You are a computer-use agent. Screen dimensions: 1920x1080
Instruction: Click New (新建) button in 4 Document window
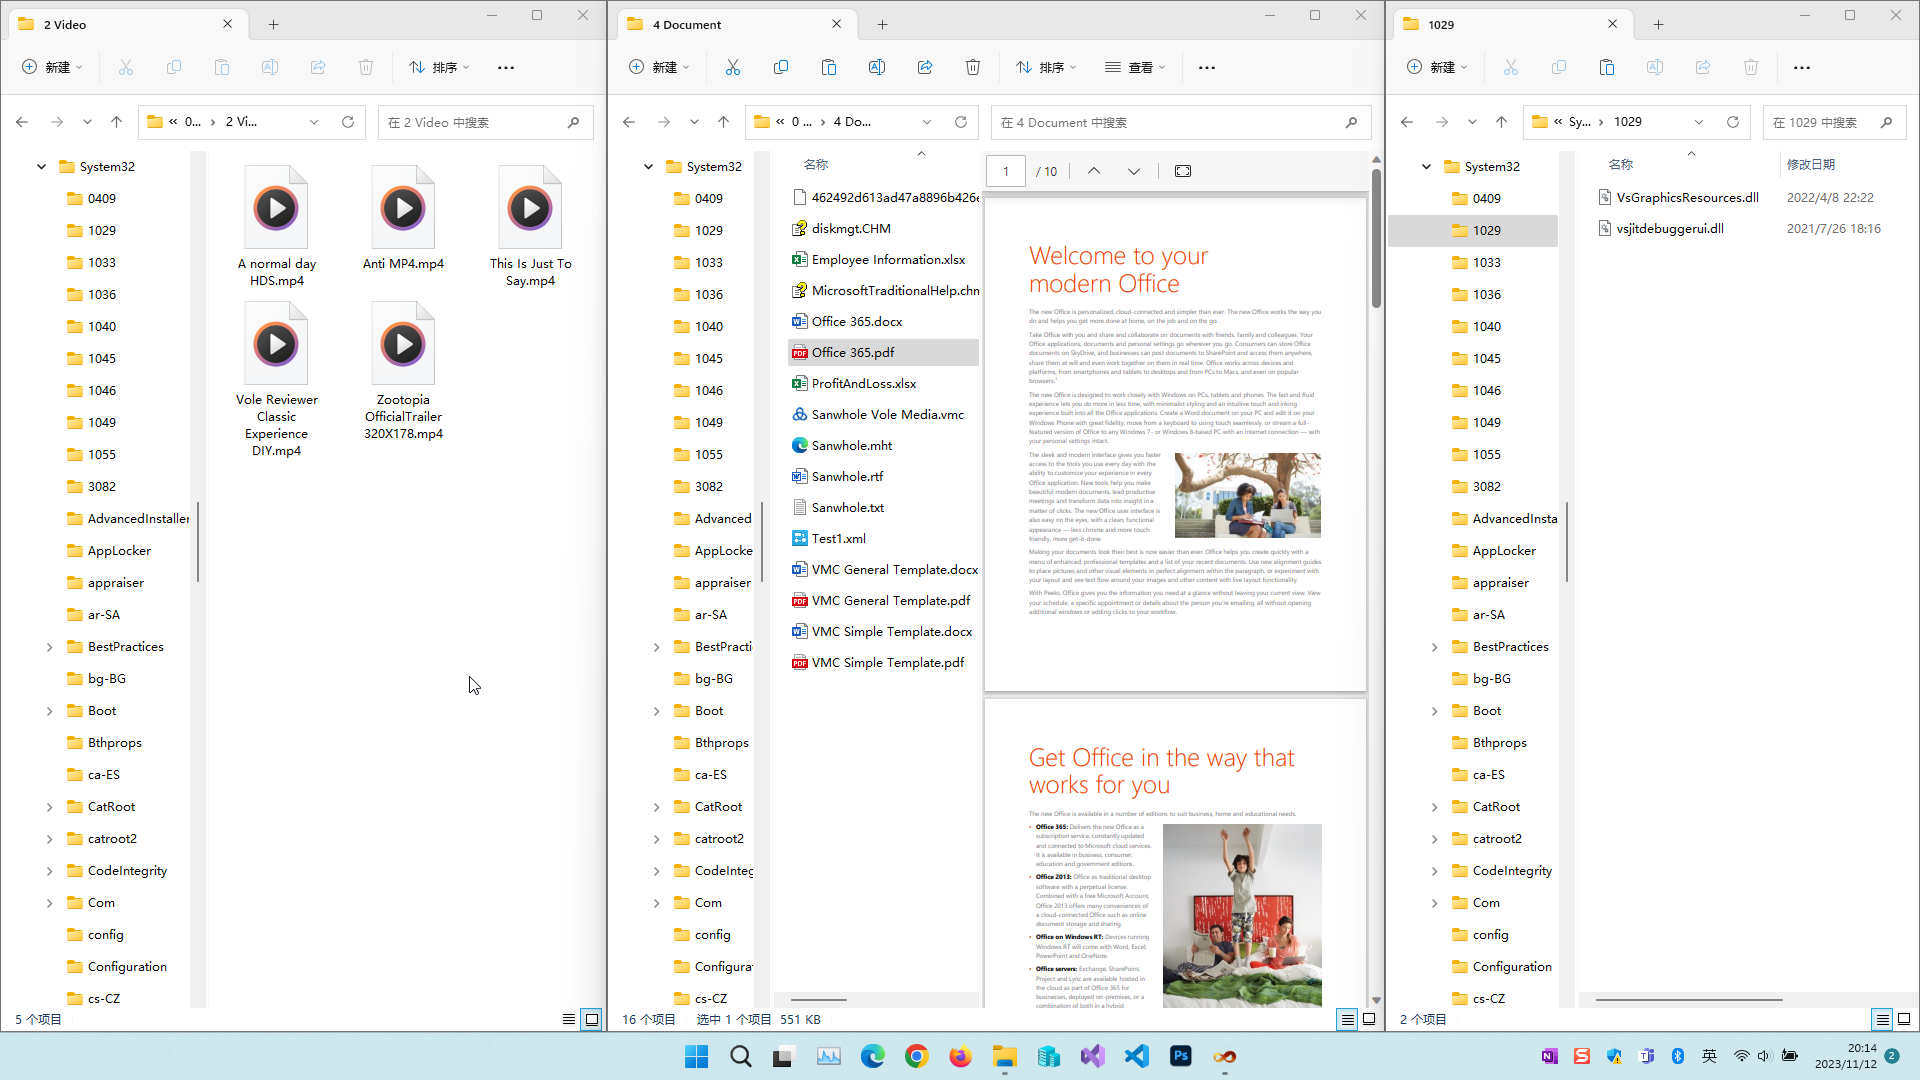tap(659, 67)
